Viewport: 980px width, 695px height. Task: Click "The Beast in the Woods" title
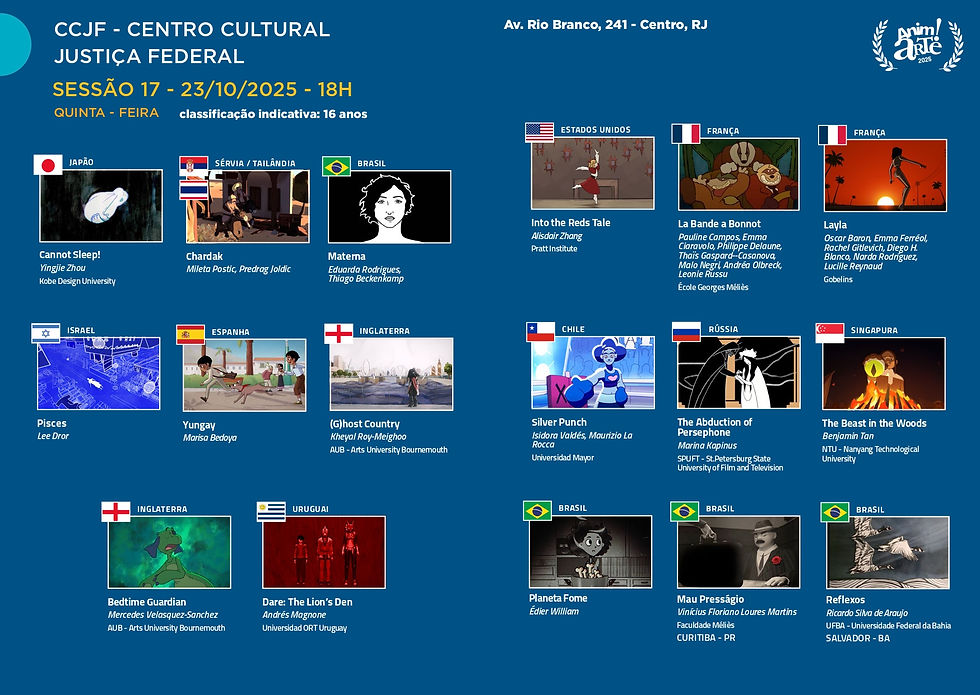[874, 423]
